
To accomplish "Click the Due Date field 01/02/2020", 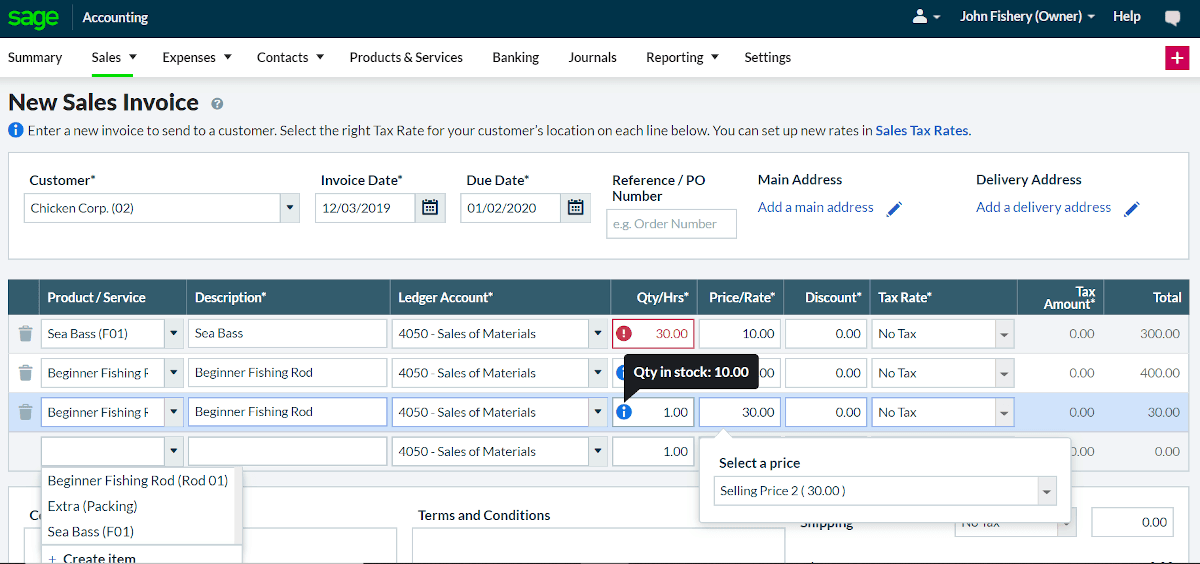I will pos(511,208).
